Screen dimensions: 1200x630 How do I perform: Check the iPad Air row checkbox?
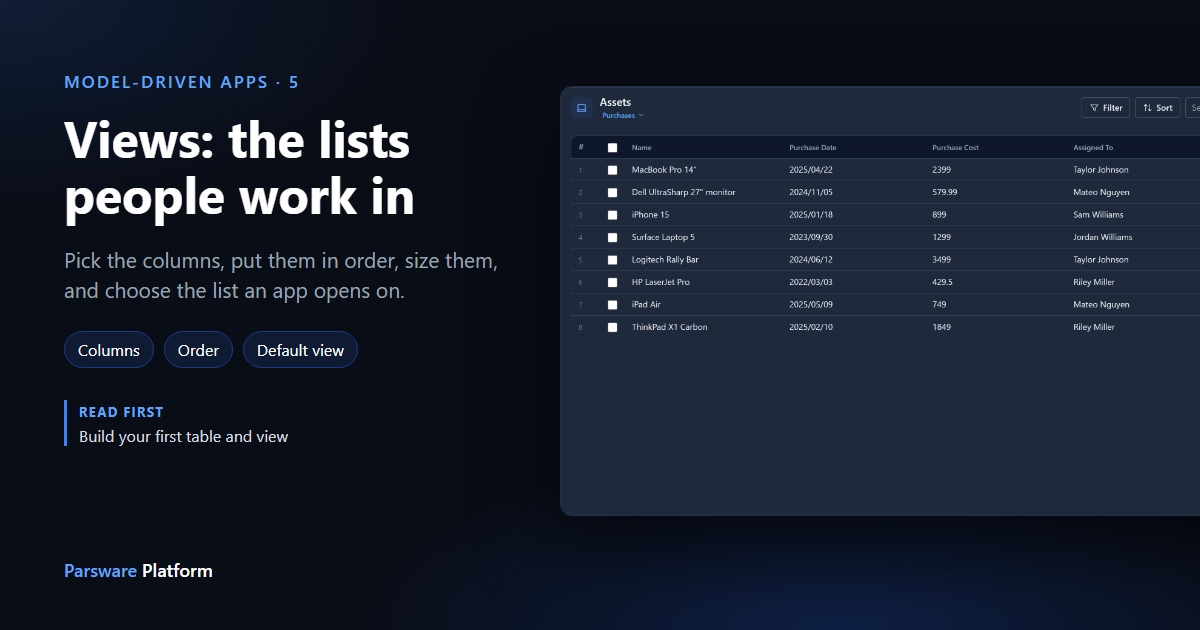(x=613, y=305)
